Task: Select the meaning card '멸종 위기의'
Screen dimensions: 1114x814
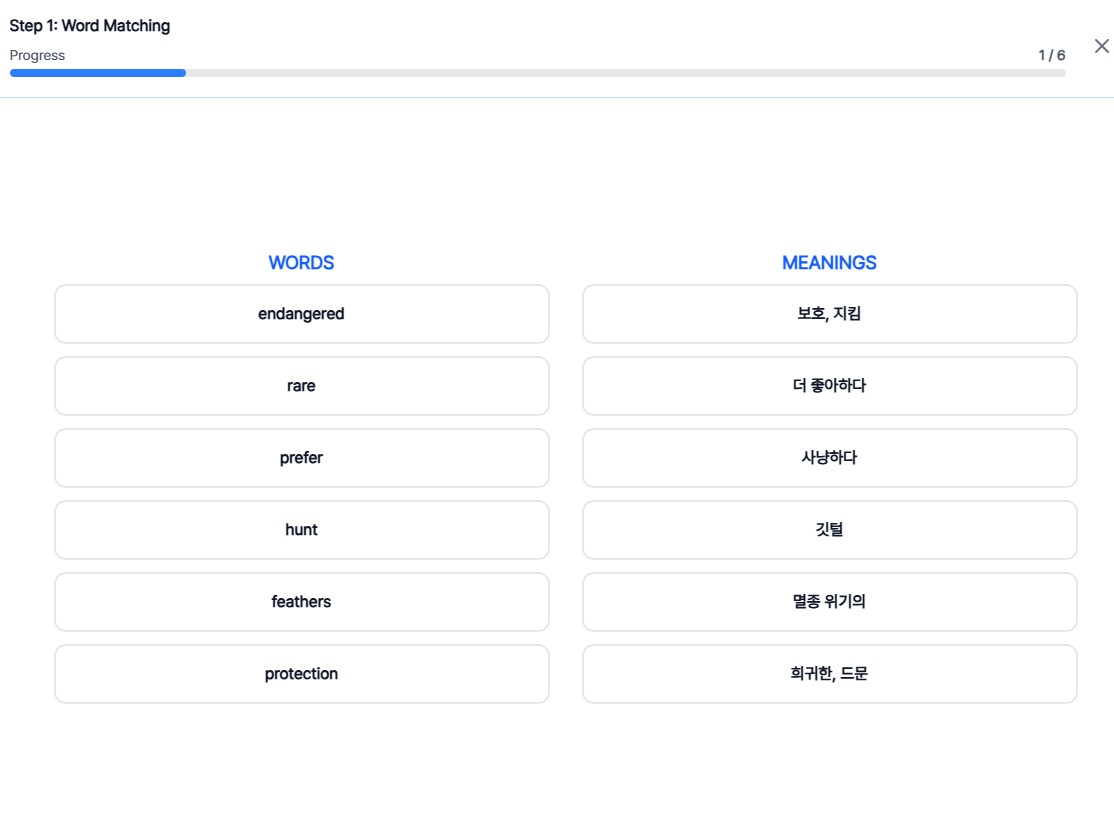Action: [829, 602]
